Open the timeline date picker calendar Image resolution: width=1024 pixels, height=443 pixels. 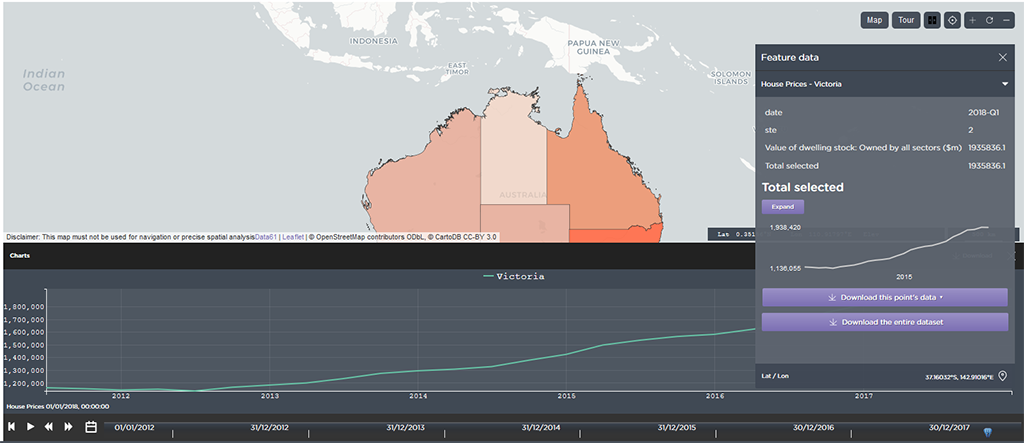pyautogui.click(x=90, y=427)
